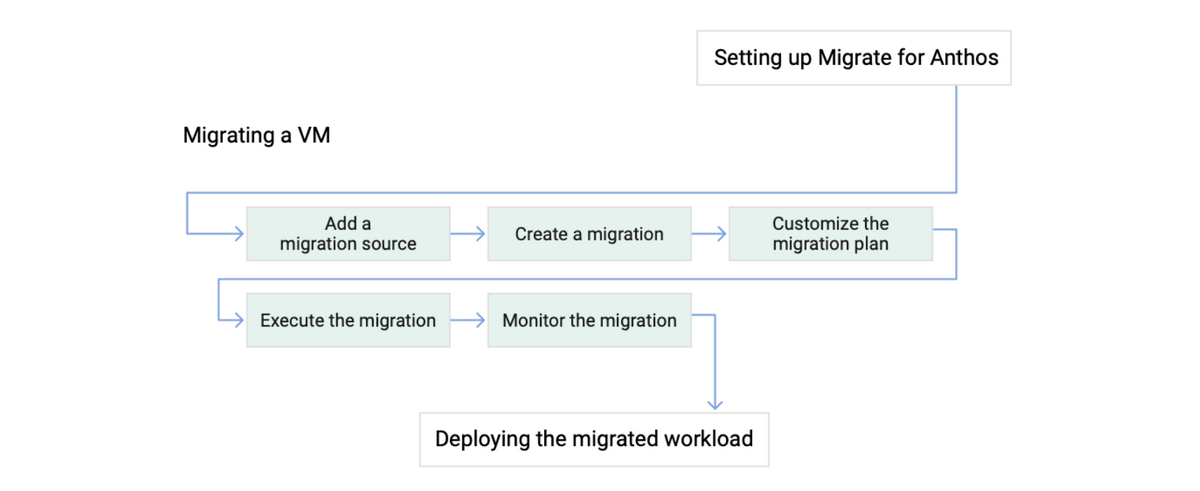Click the Monitor the migration step
Viewport: 1200px width, 491px height.
click(x=589, y=321)
